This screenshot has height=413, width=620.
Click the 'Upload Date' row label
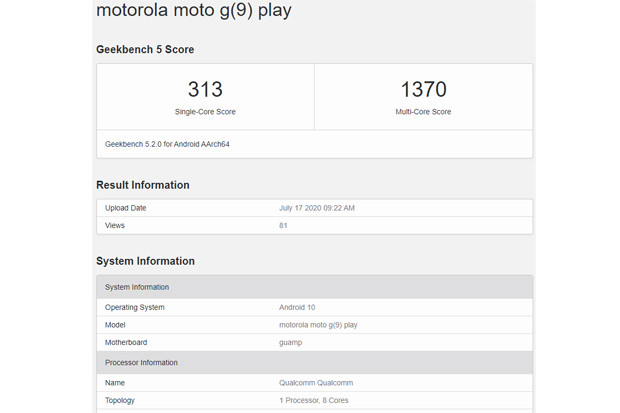[126, 208]
